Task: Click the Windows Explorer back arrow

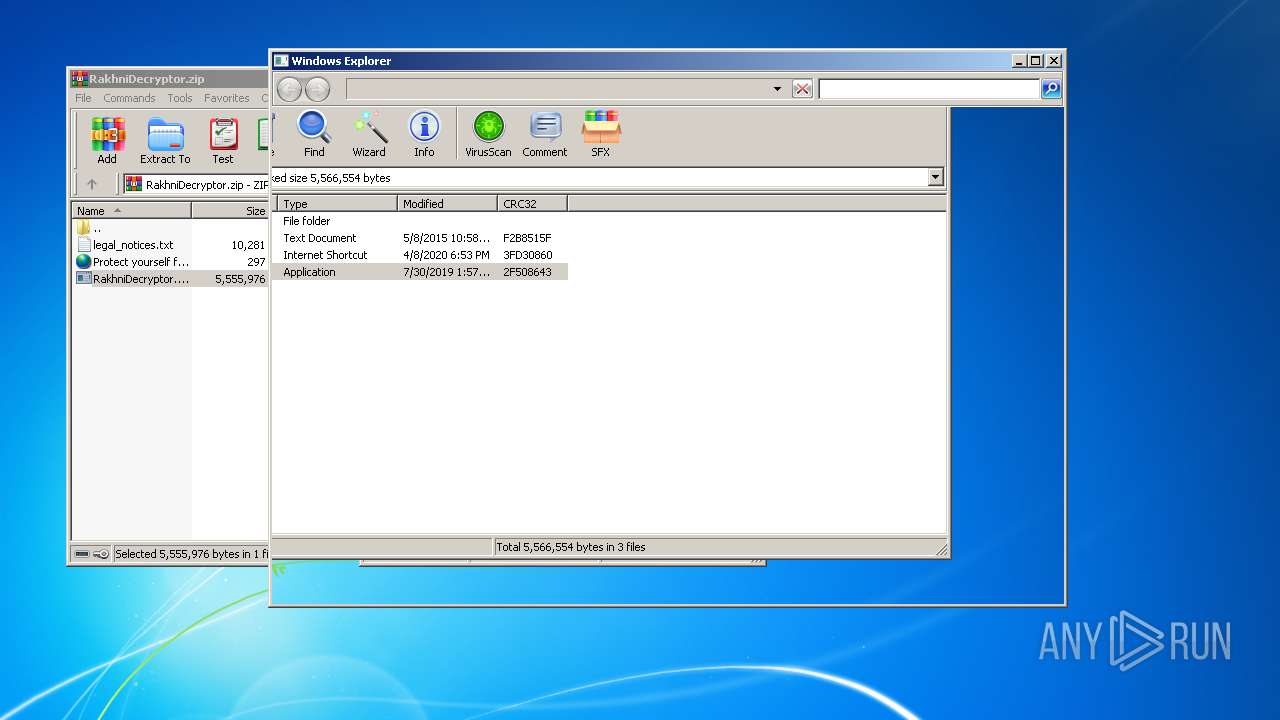Action: click(289, 89)
